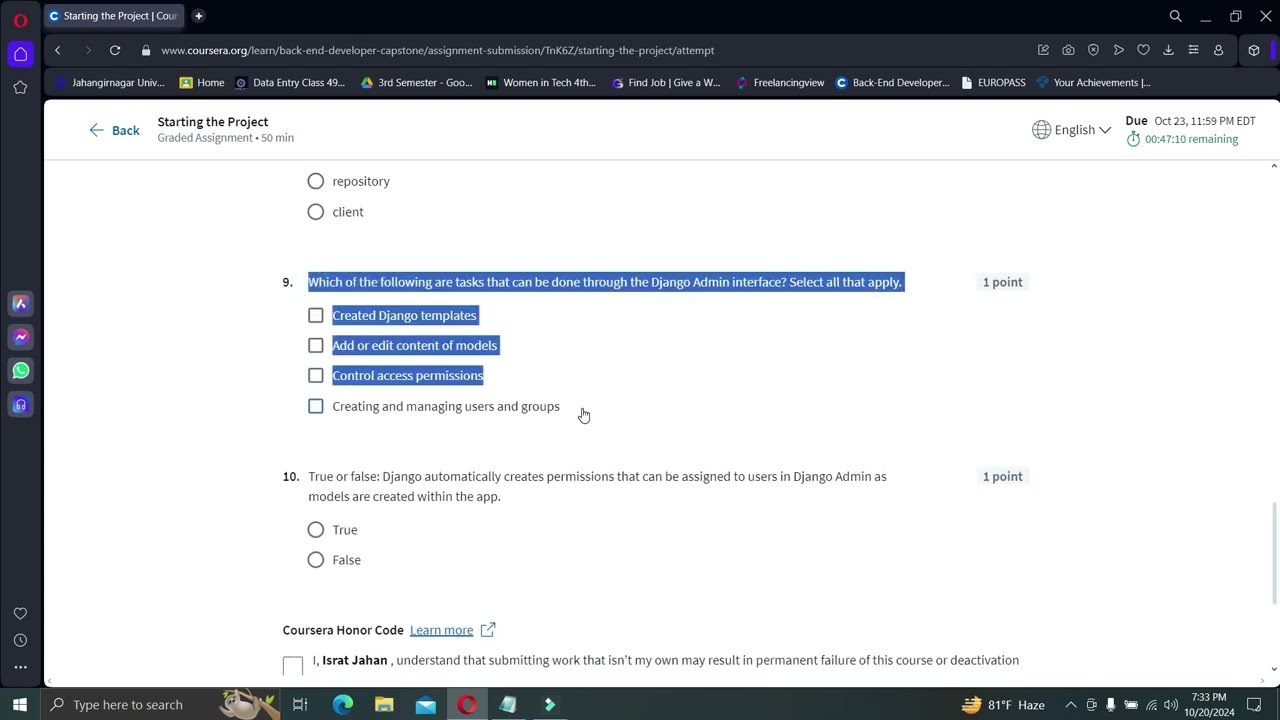
Task: Open ad blocker shield icon
Action: [x=1093, y=50]
